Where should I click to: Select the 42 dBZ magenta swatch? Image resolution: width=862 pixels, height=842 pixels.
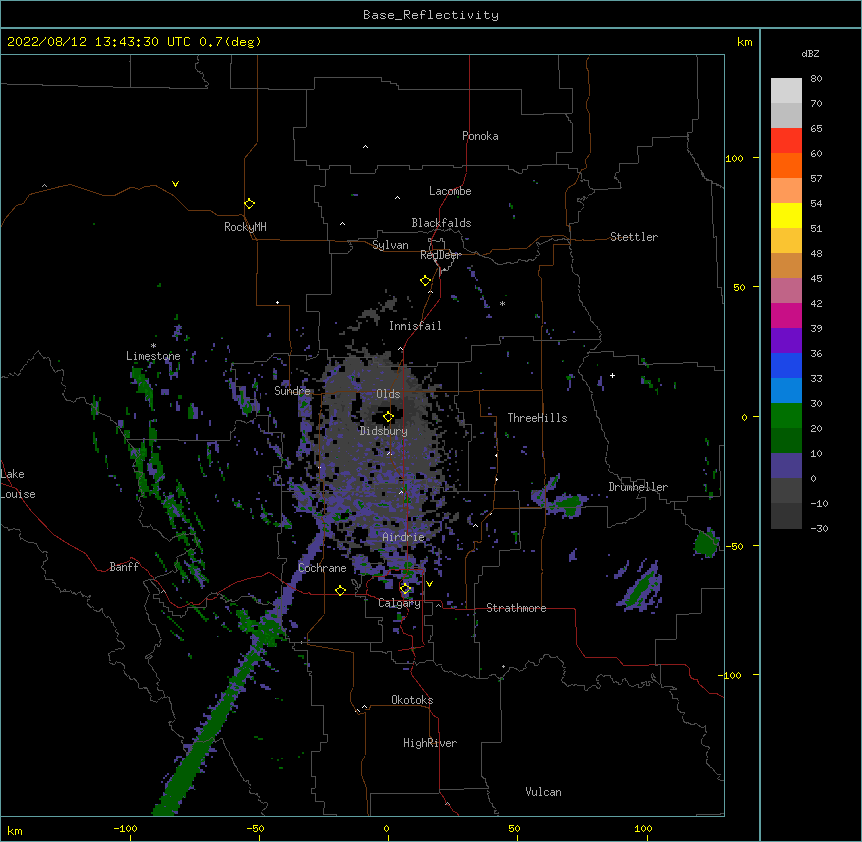(x=786, y=315)
